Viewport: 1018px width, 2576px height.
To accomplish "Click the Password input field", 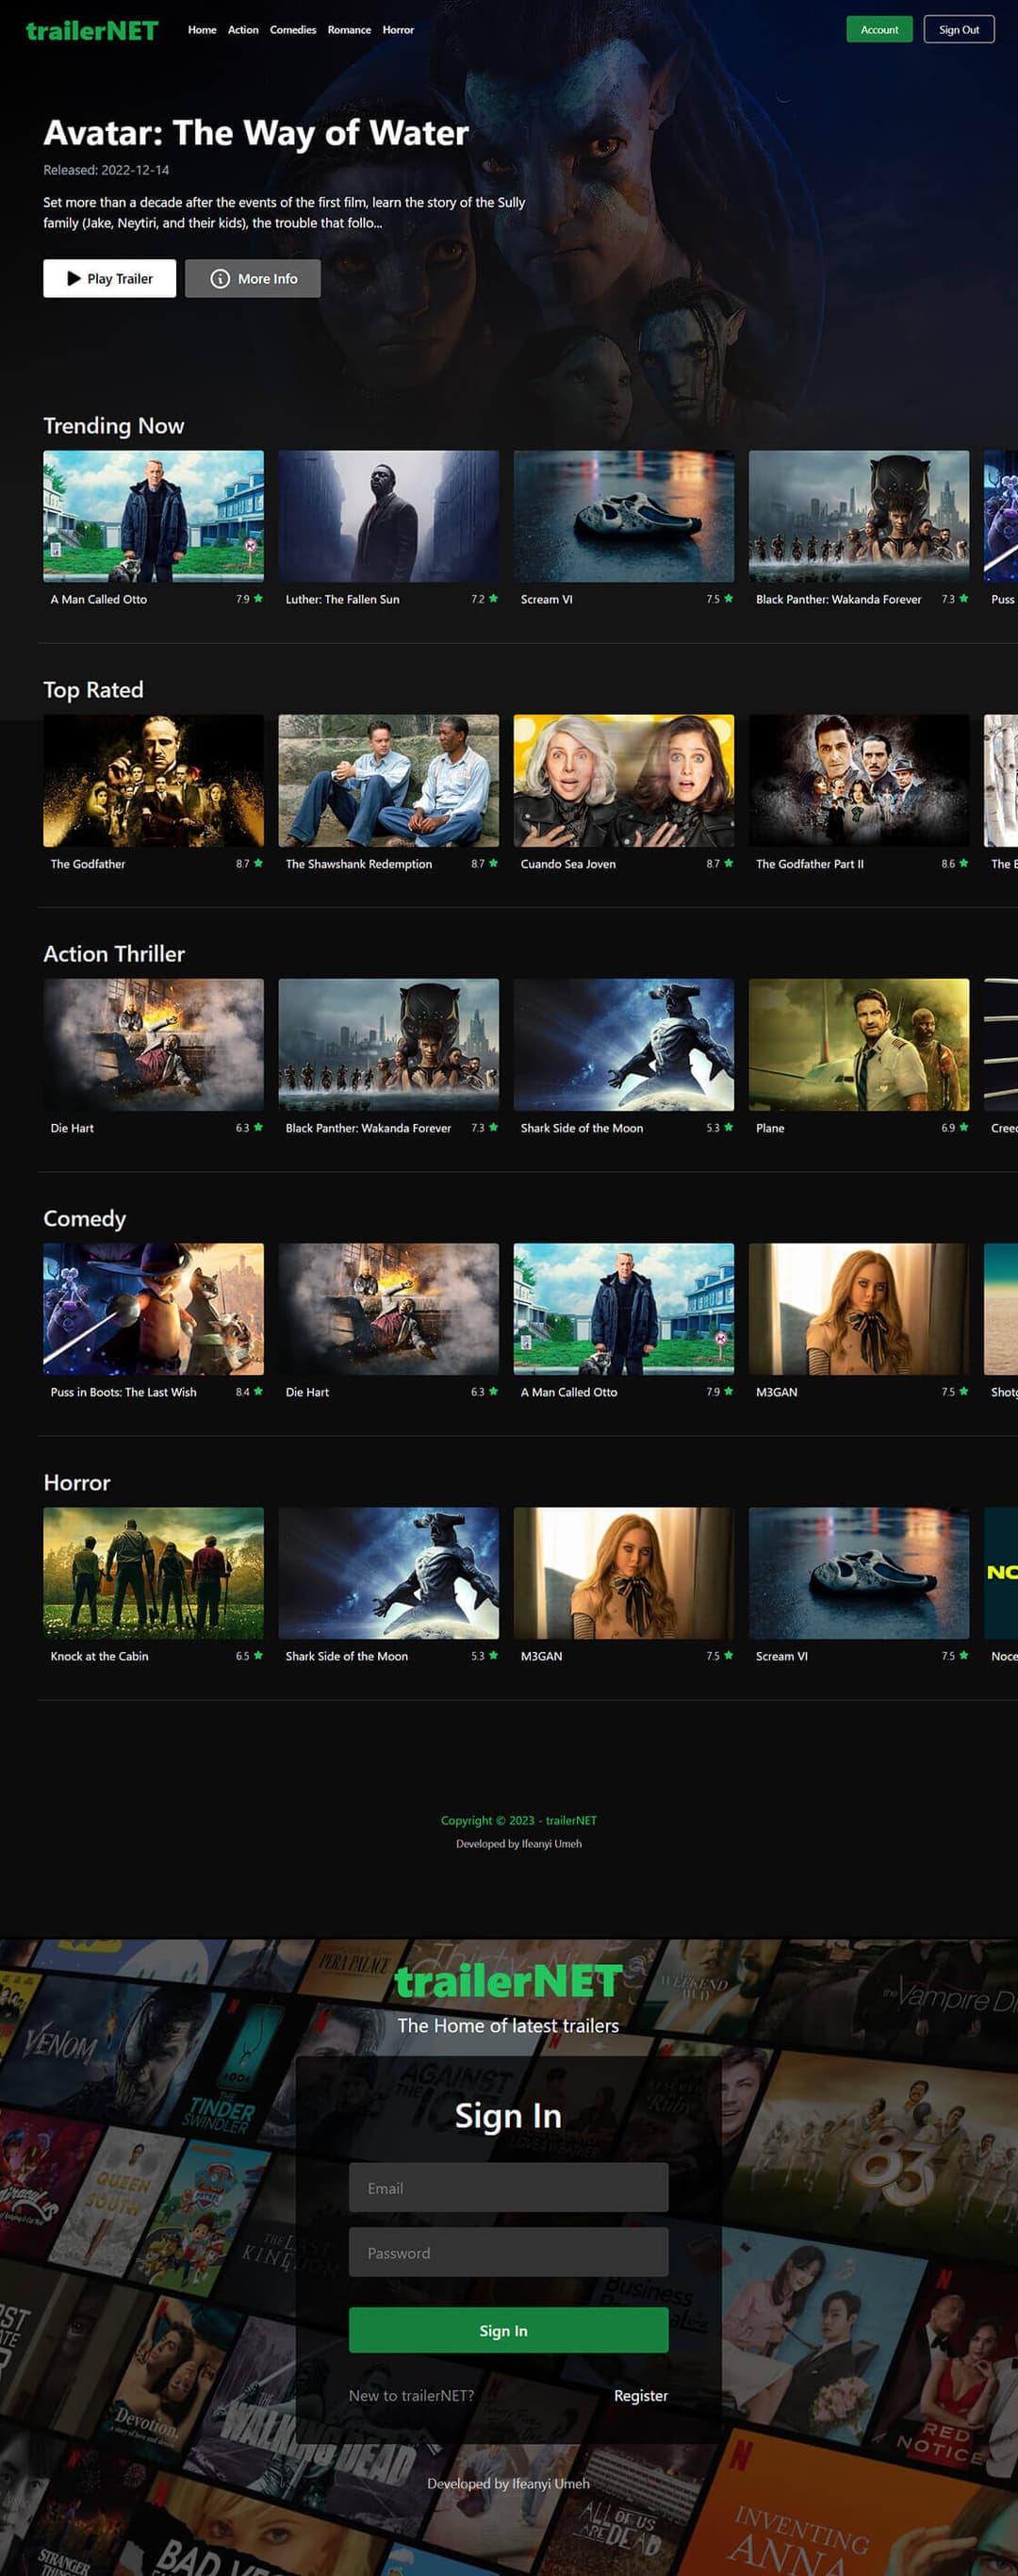I will [x=508, y=2252].
